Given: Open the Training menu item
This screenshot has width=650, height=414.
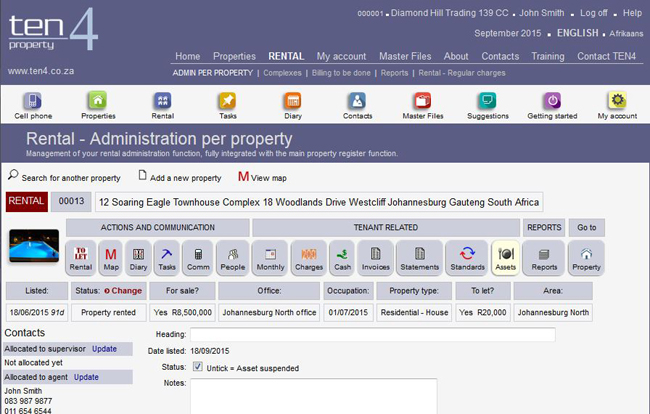Looking at the screenshot, I should click(x=548, y=56).
